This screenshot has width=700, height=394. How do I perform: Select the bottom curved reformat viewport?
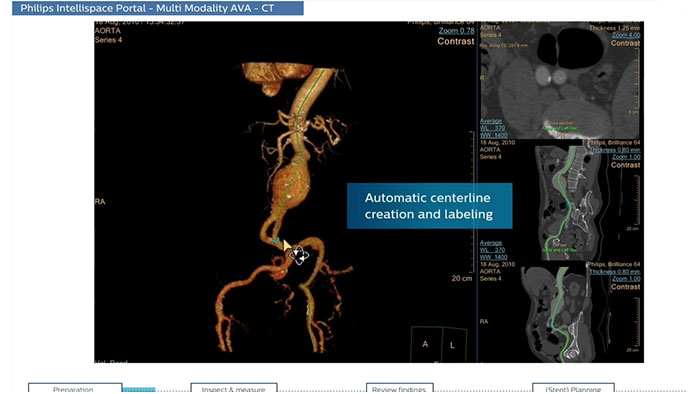[560, 312]
